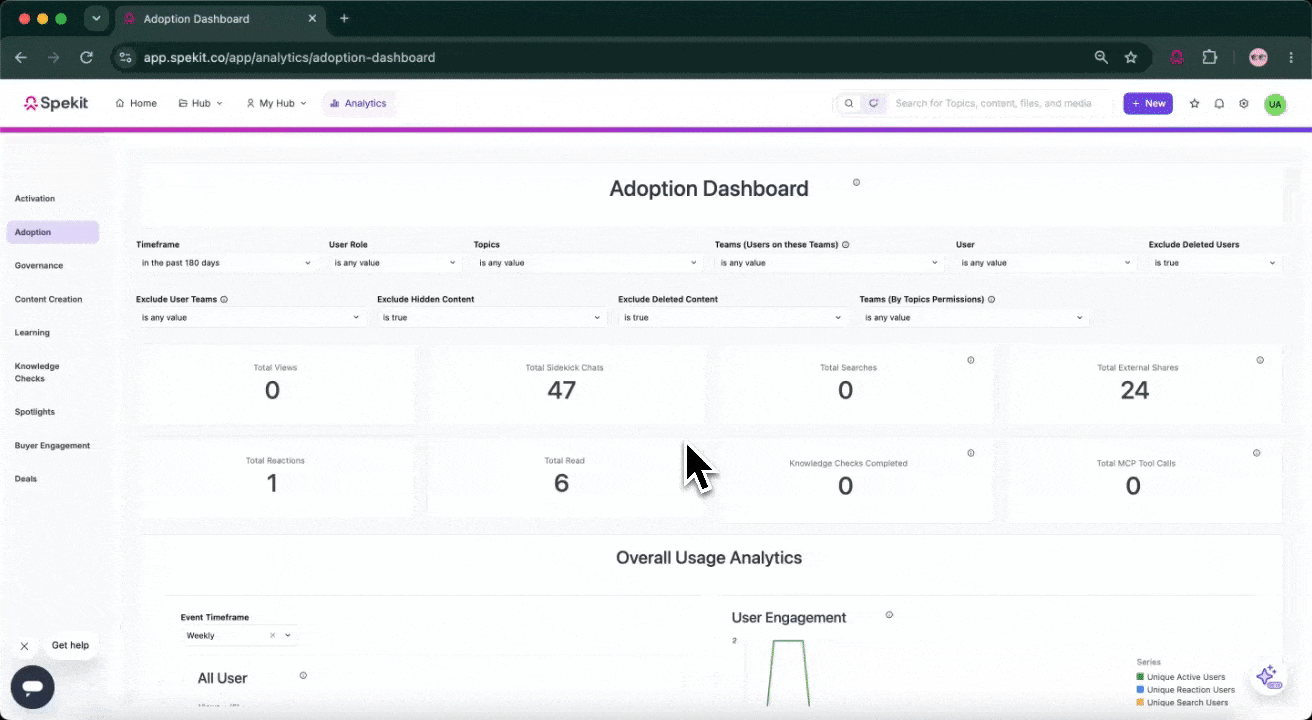
Task: Open Activation in the sidebar
Action: 35,198
